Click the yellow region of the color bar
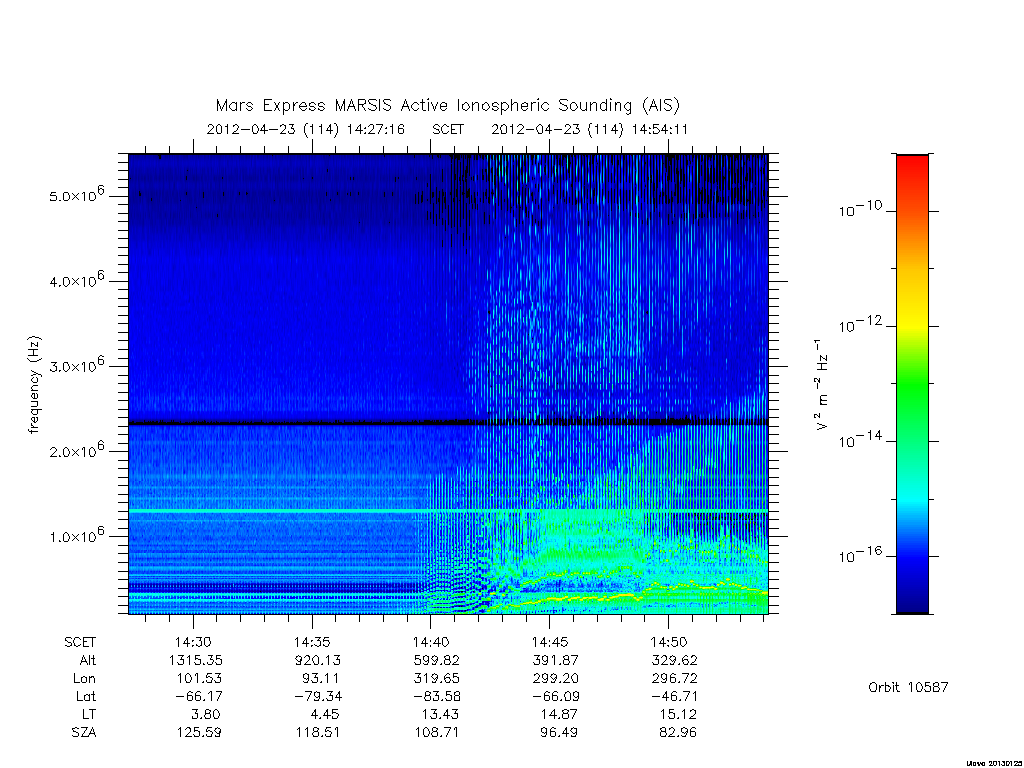This screenshot has height=768, width=1024. pos(912,313)
